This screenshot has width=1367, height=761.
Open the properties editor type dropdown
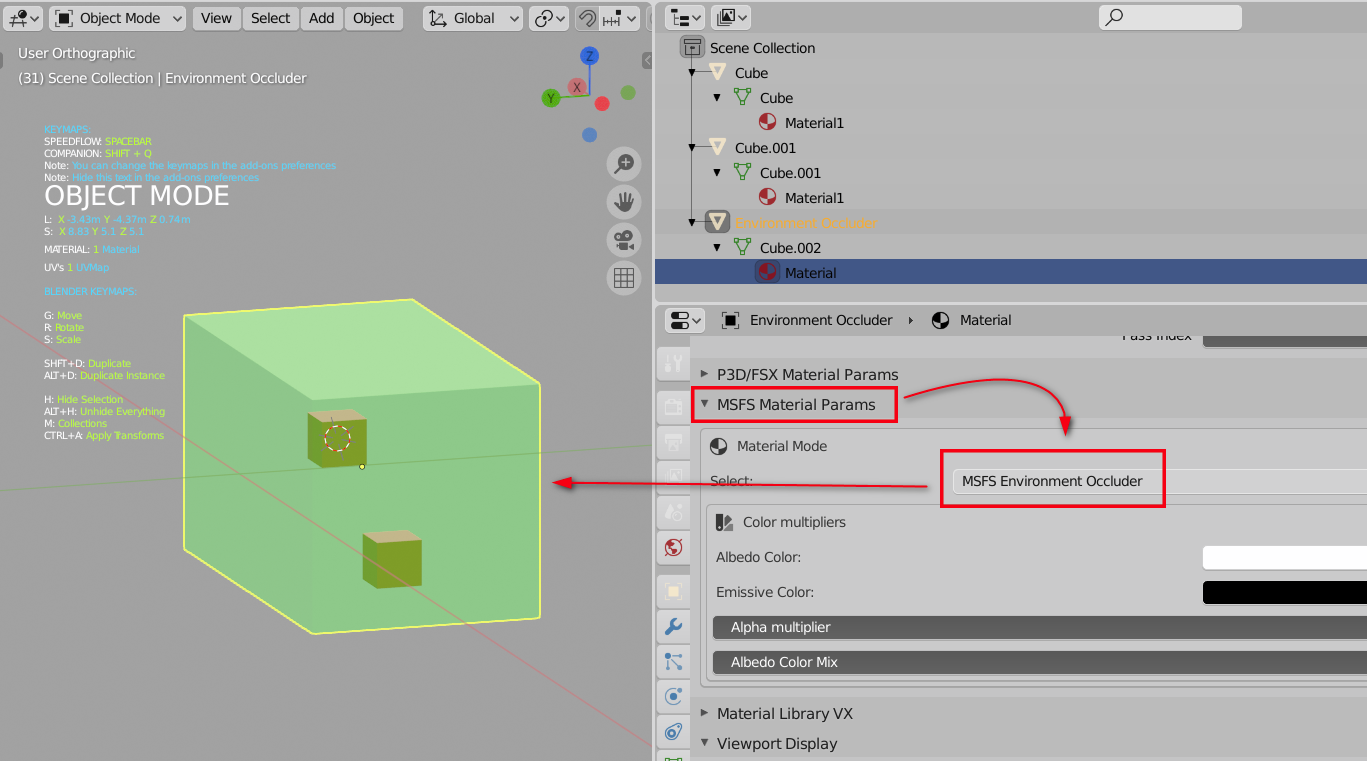(685, 320)
